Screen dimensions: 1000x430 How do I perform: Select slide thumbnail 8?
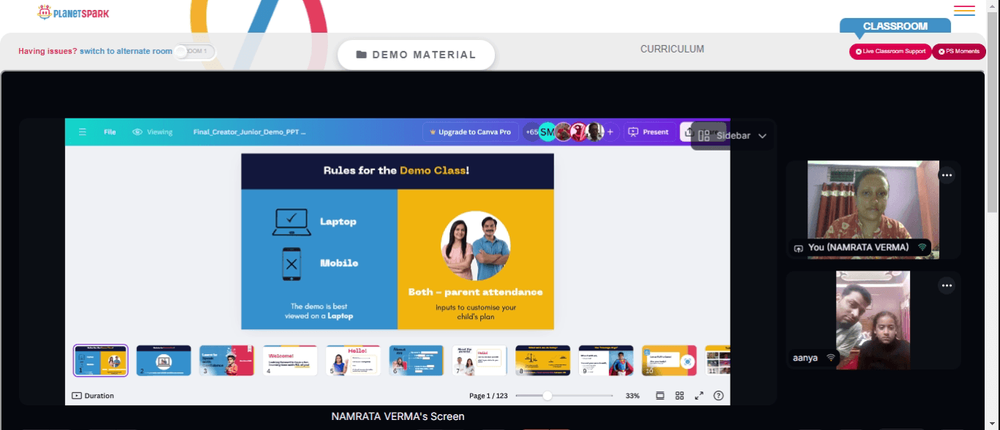tap(543, 360)
